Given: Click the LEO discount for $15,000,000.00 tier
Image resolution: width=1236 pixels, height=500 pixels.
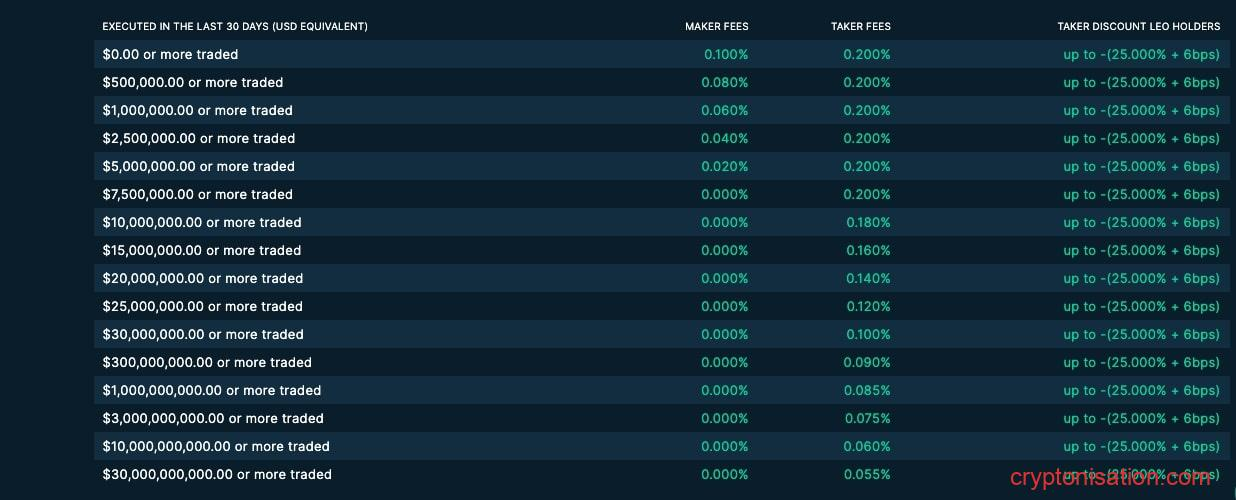Looking at the screenshot, I should coord(1141,250).
